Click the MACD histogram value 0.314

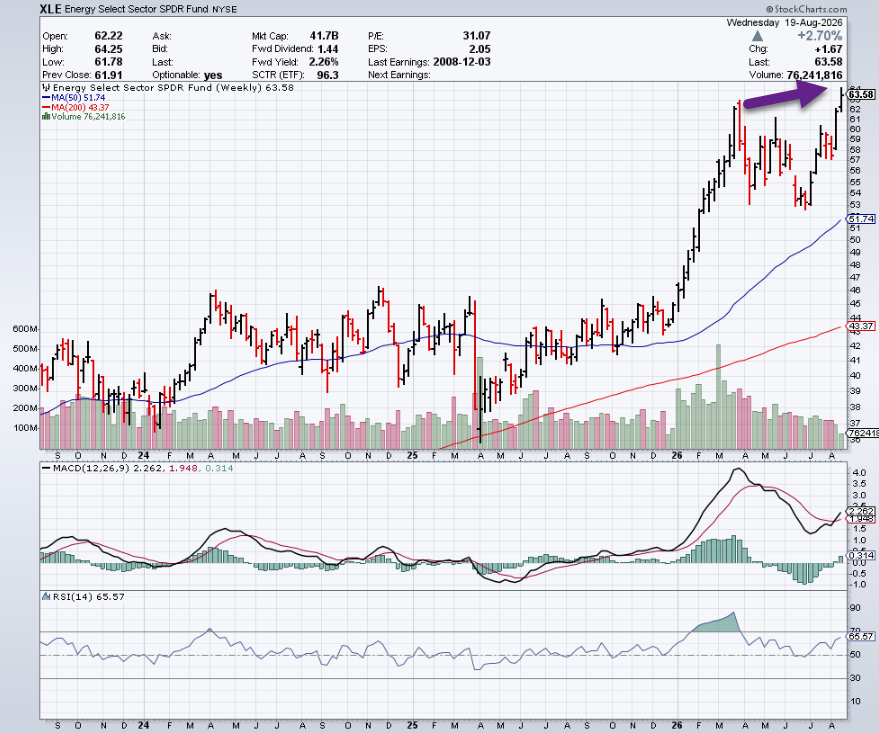tap(219, 468)
